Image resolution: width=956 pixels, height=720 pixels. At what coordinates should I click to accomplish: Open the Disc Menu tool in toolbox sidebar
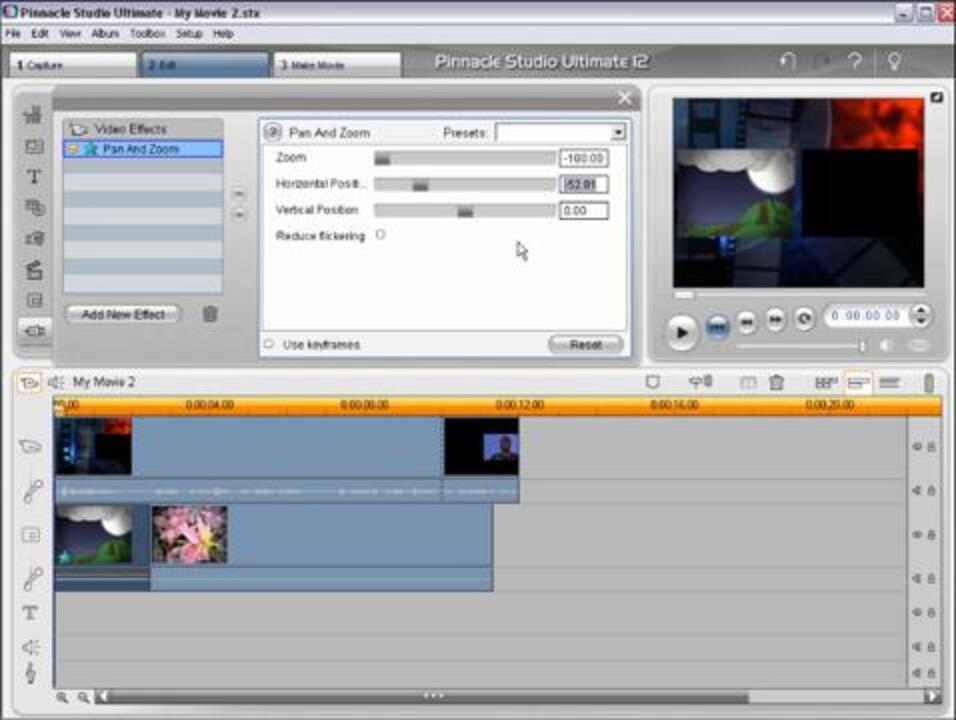click(34, 207)
